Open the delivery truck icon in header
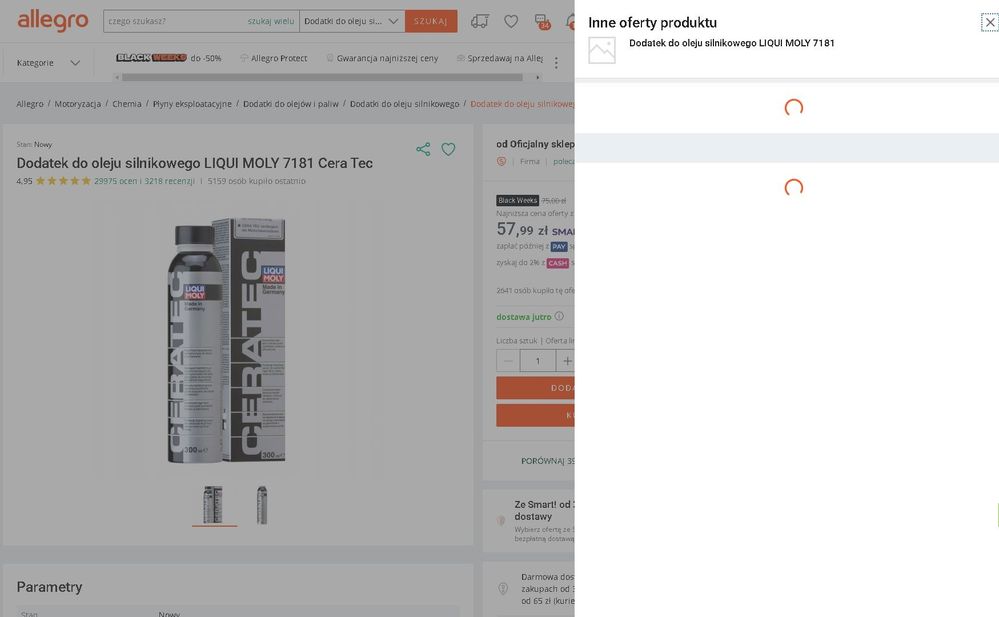Viewport: 999px width, 617px height. (x=480, y=21)
